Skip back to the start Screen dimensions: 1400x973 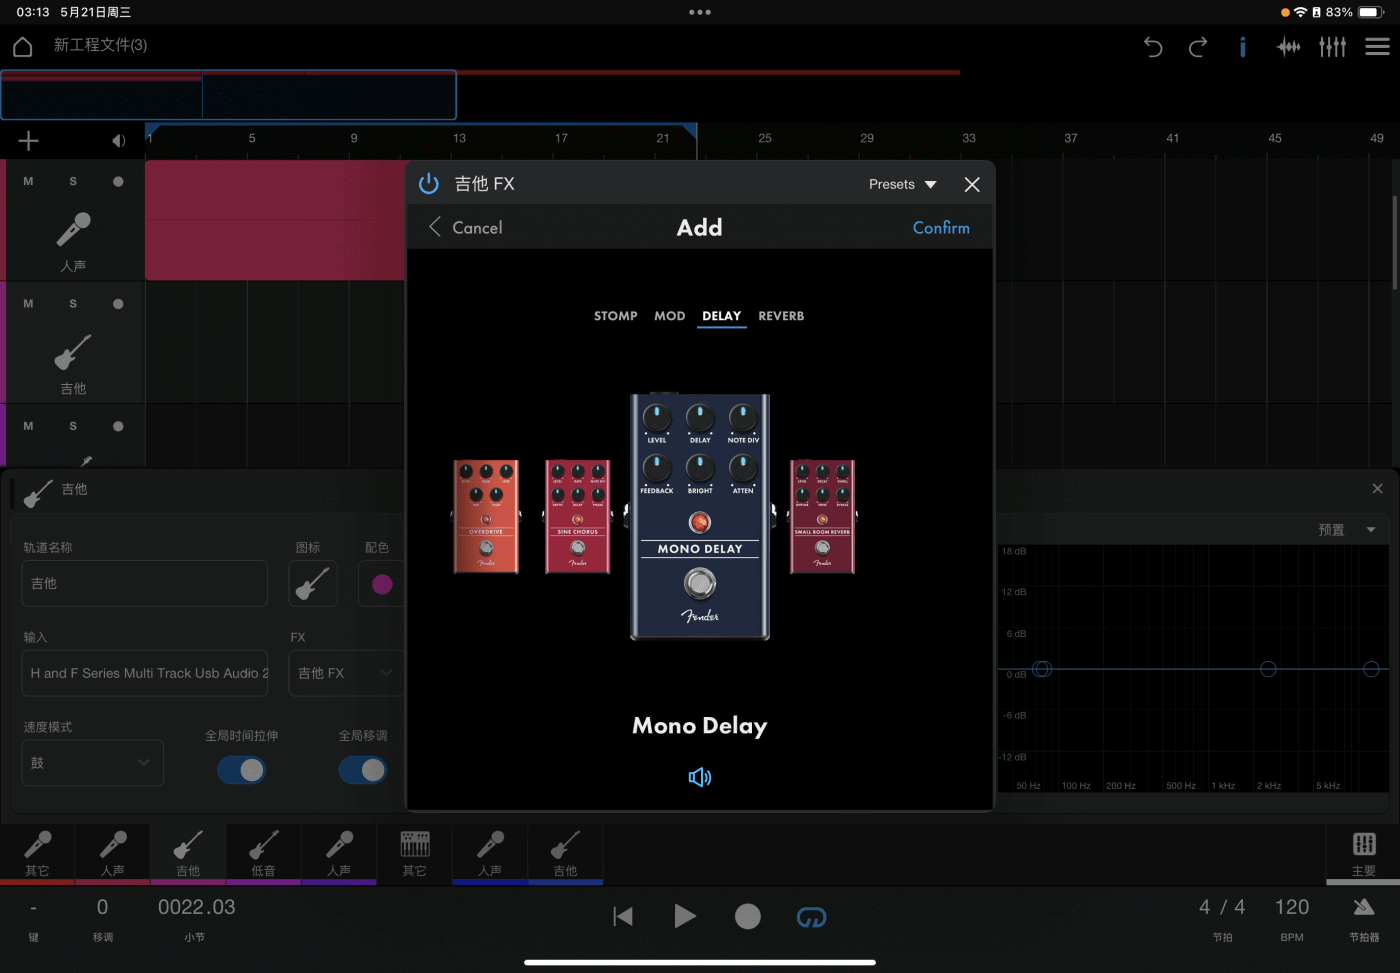tap(623, 917)
